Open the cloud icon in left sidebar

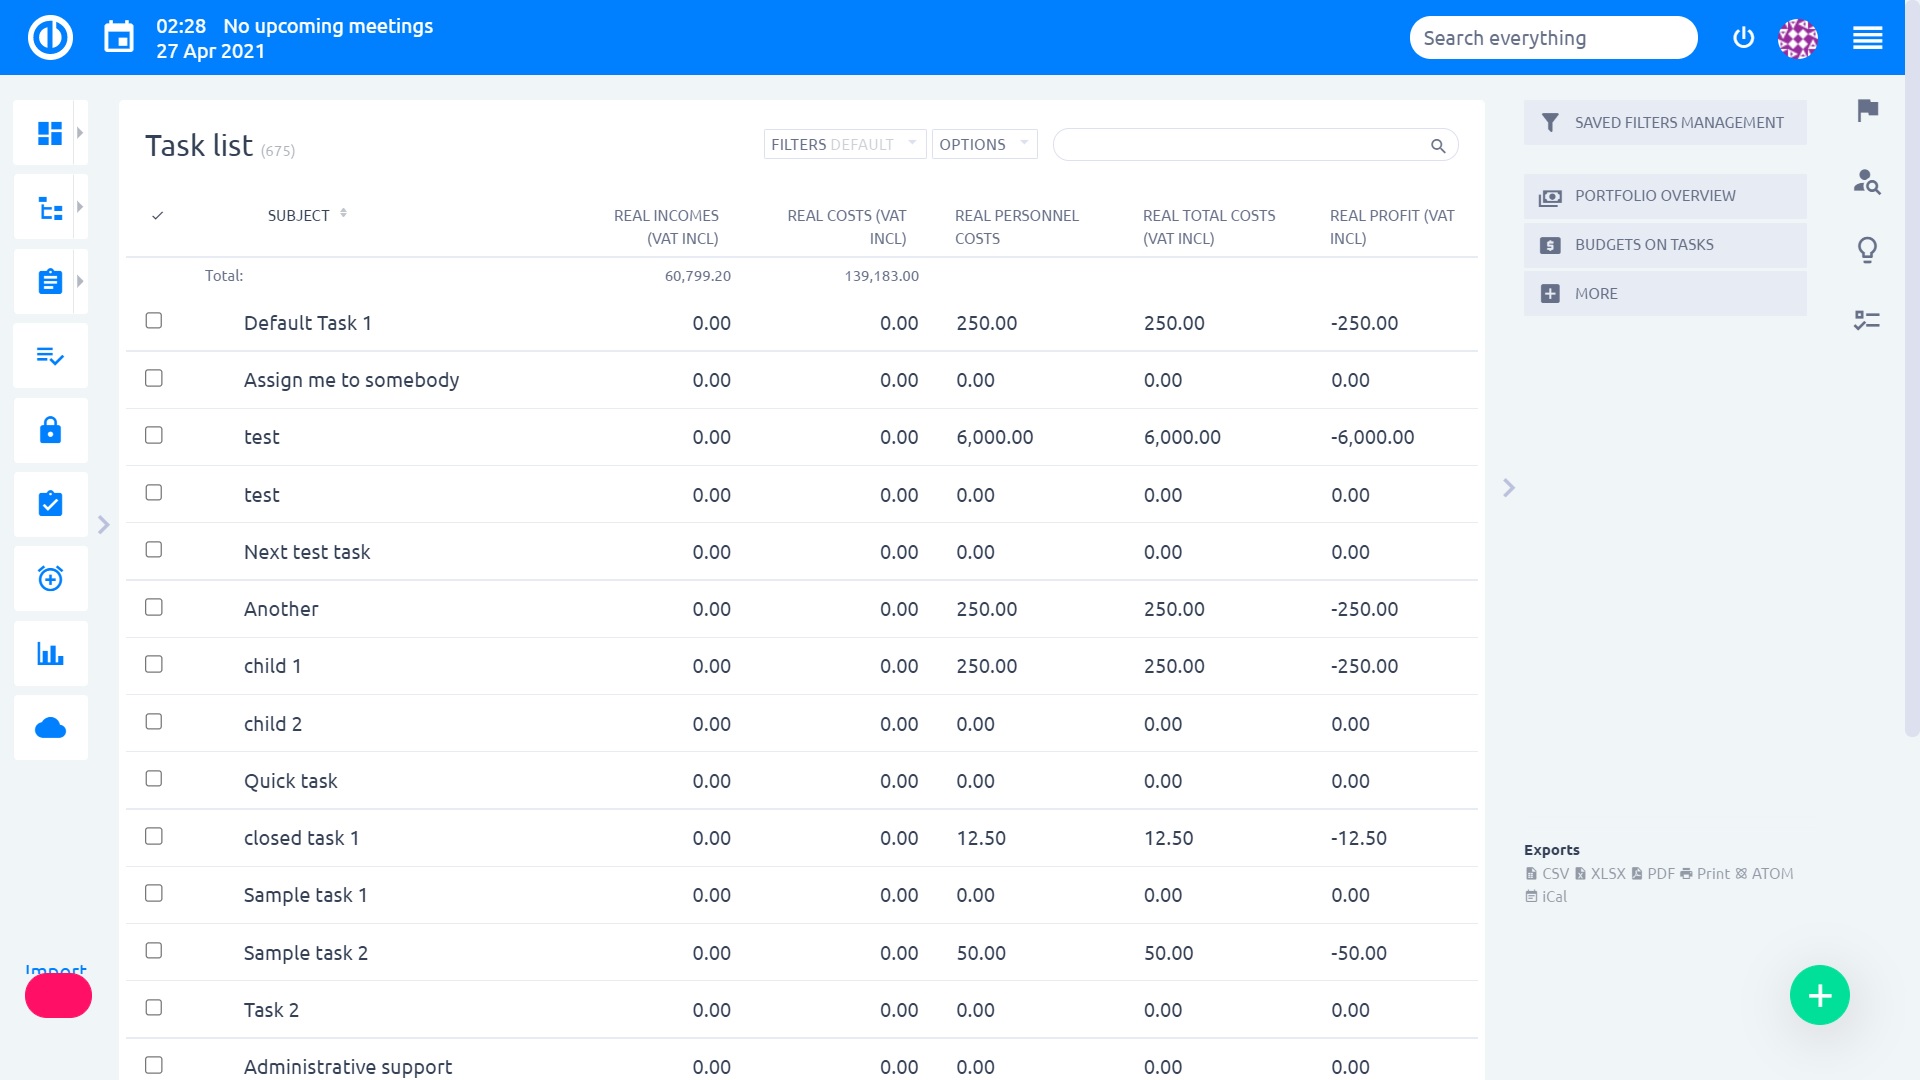(50, 728)
